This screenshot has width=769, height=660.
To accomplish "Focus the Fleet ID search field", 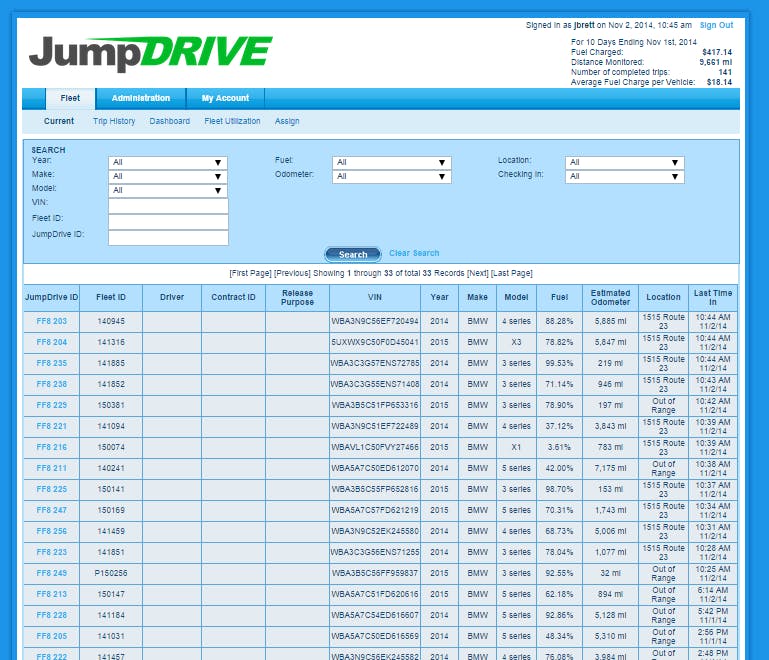I will 168,221.
